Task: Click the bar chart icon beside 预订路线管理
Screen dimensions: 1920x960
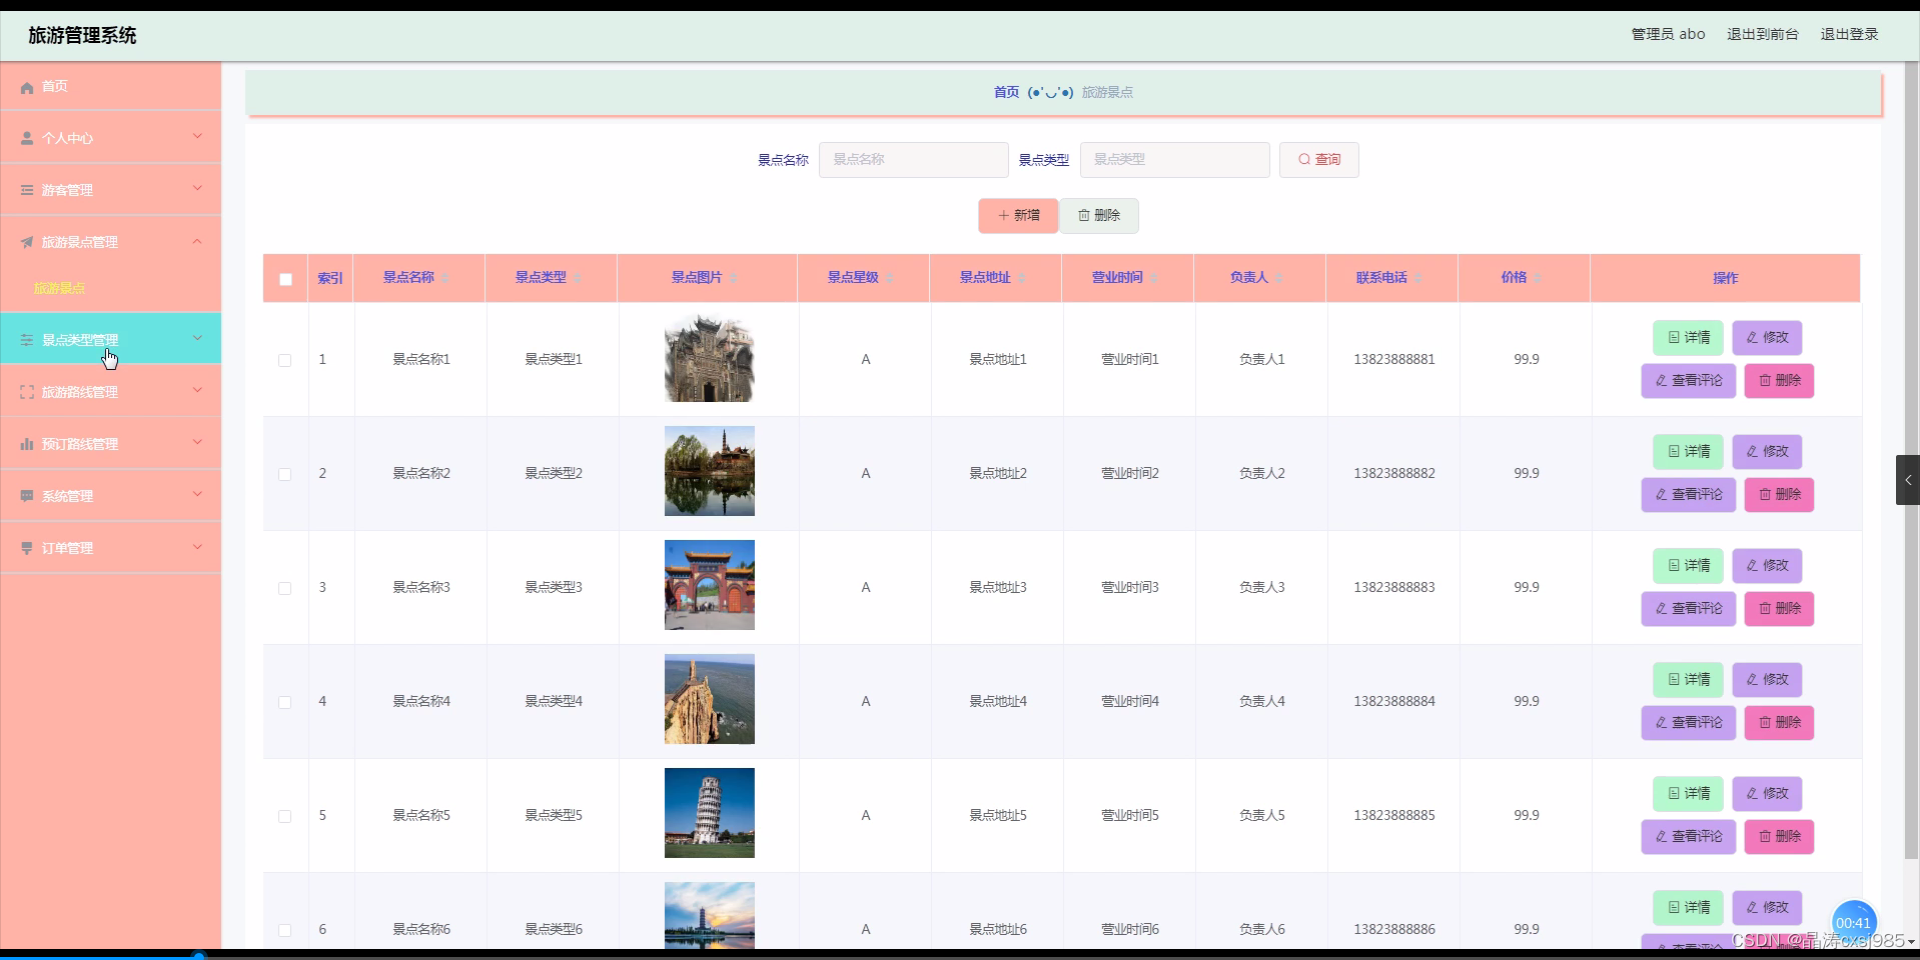Action: [25, 444]
